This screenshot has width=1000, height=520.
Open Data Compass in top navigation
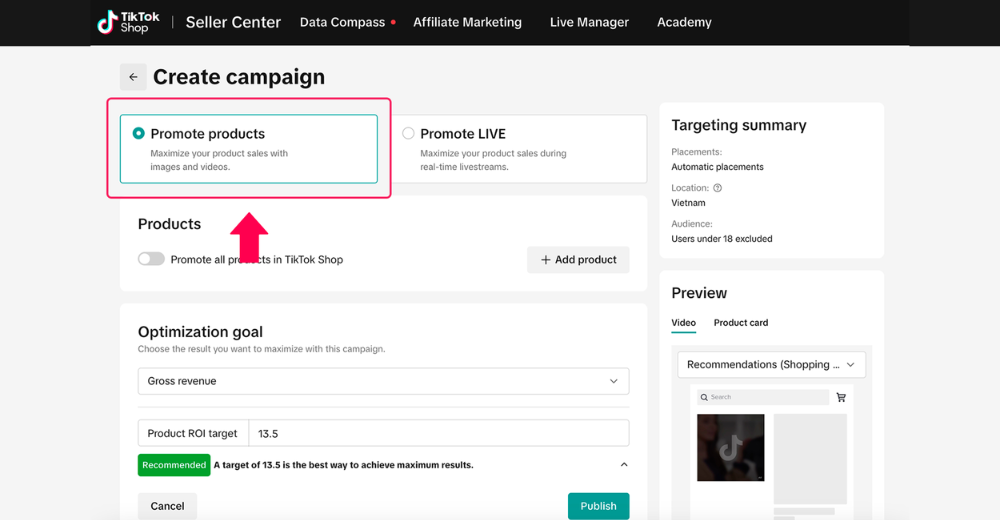tap(342, 22)
